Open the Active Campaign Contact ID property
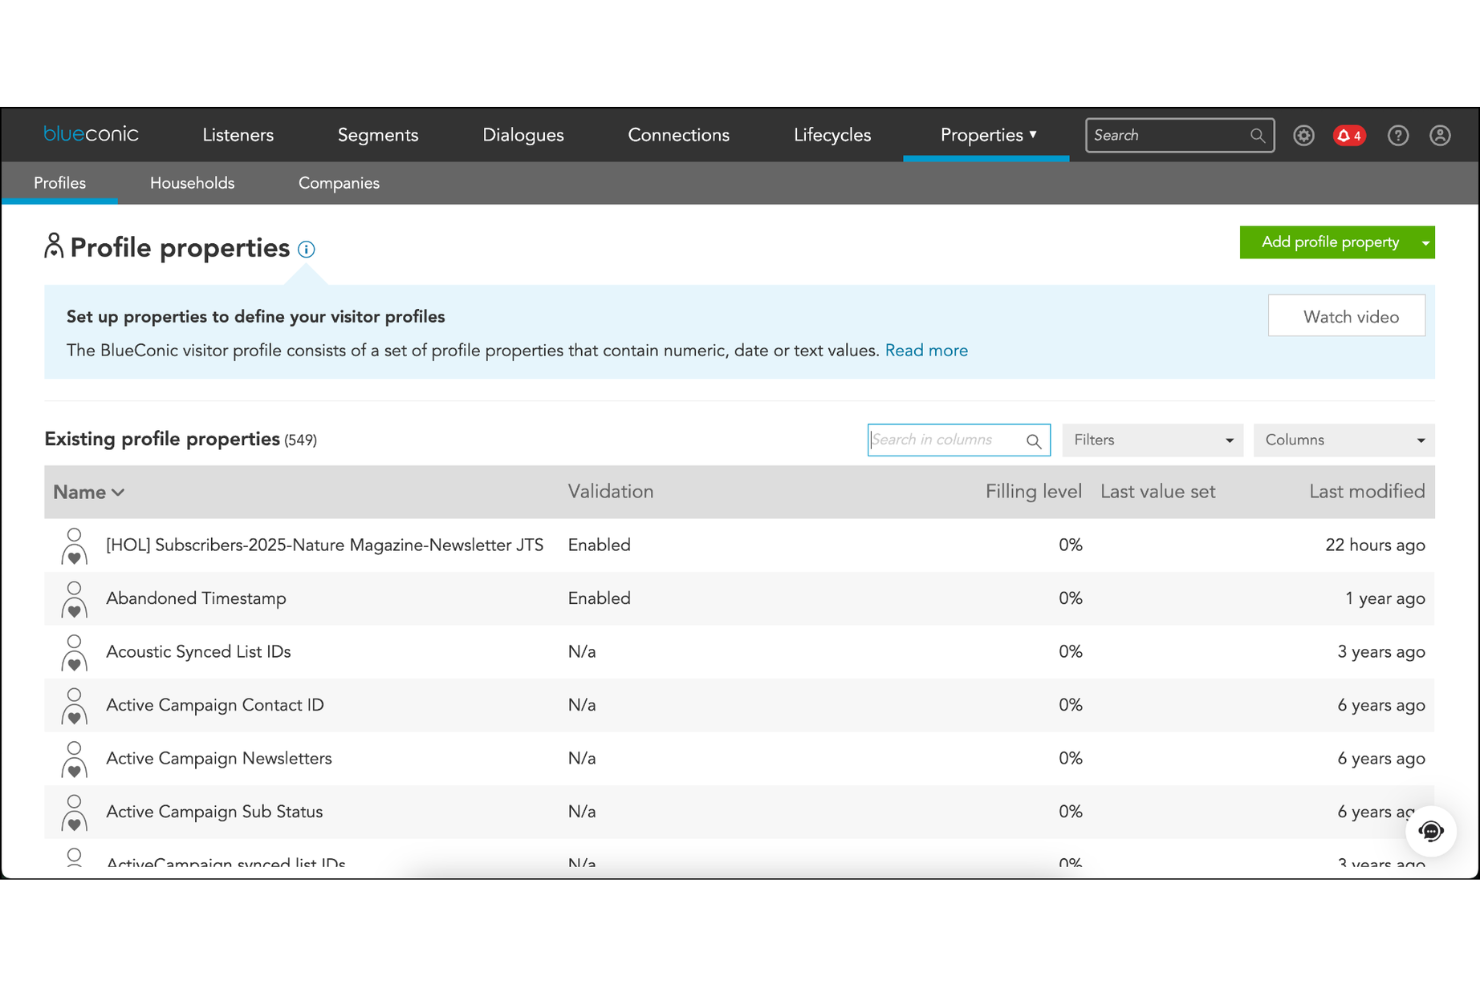This screenshot has width=1480, height=987. (x=215, y=705)
